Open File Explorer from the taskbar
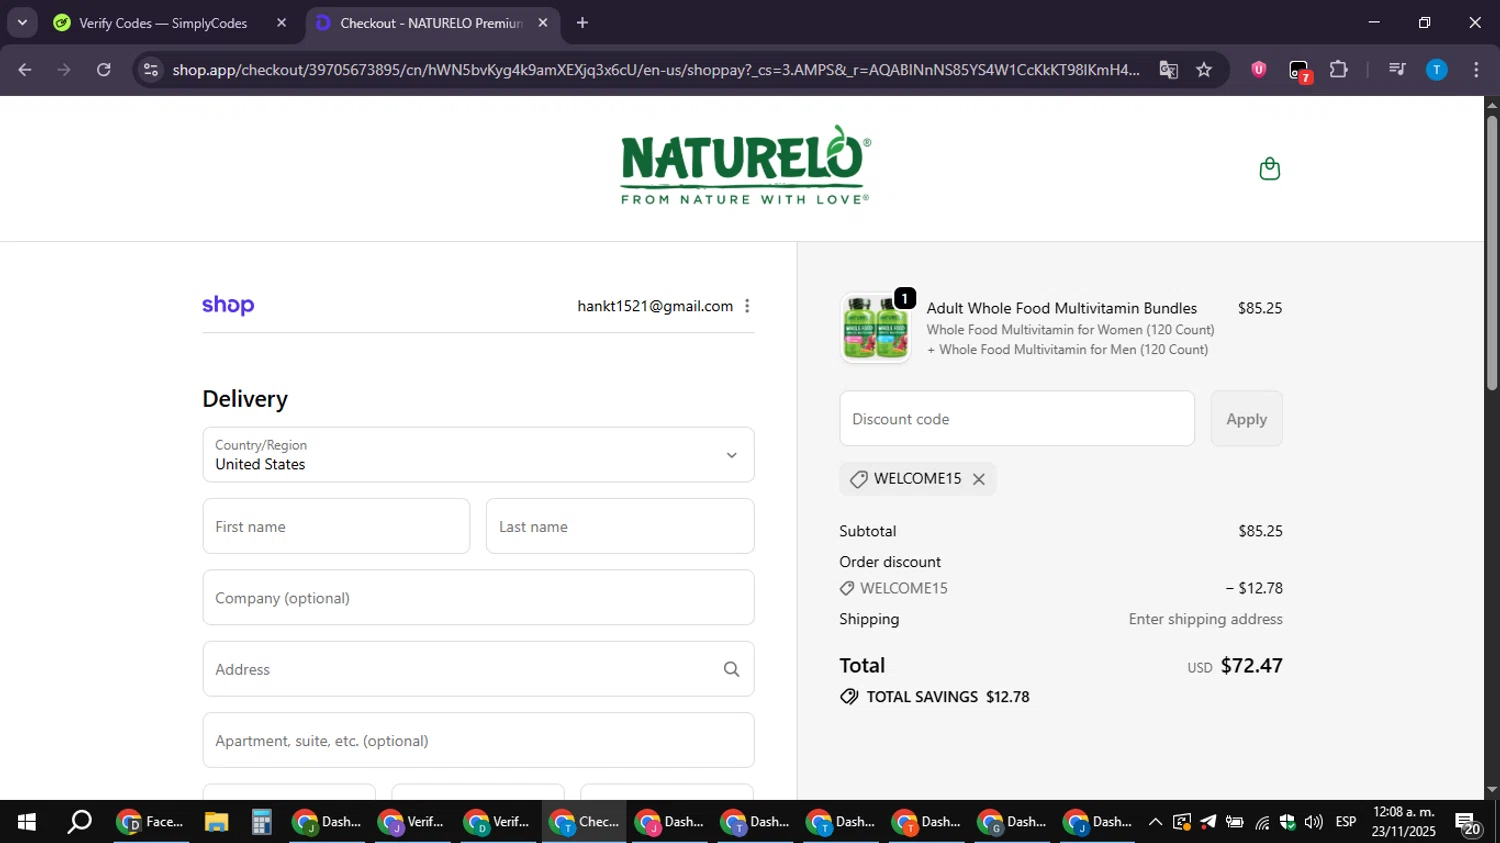Screen dimensions: 1500x843 tap(216, 822)
